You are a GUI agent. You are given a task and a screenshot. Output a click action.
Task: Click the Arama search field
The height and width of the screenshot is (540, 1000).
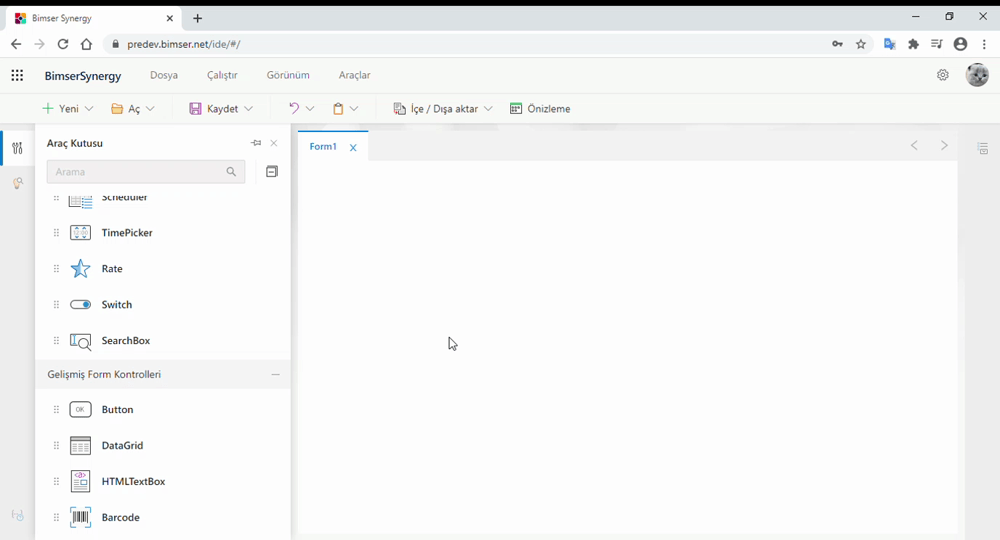tap(137, 172)
